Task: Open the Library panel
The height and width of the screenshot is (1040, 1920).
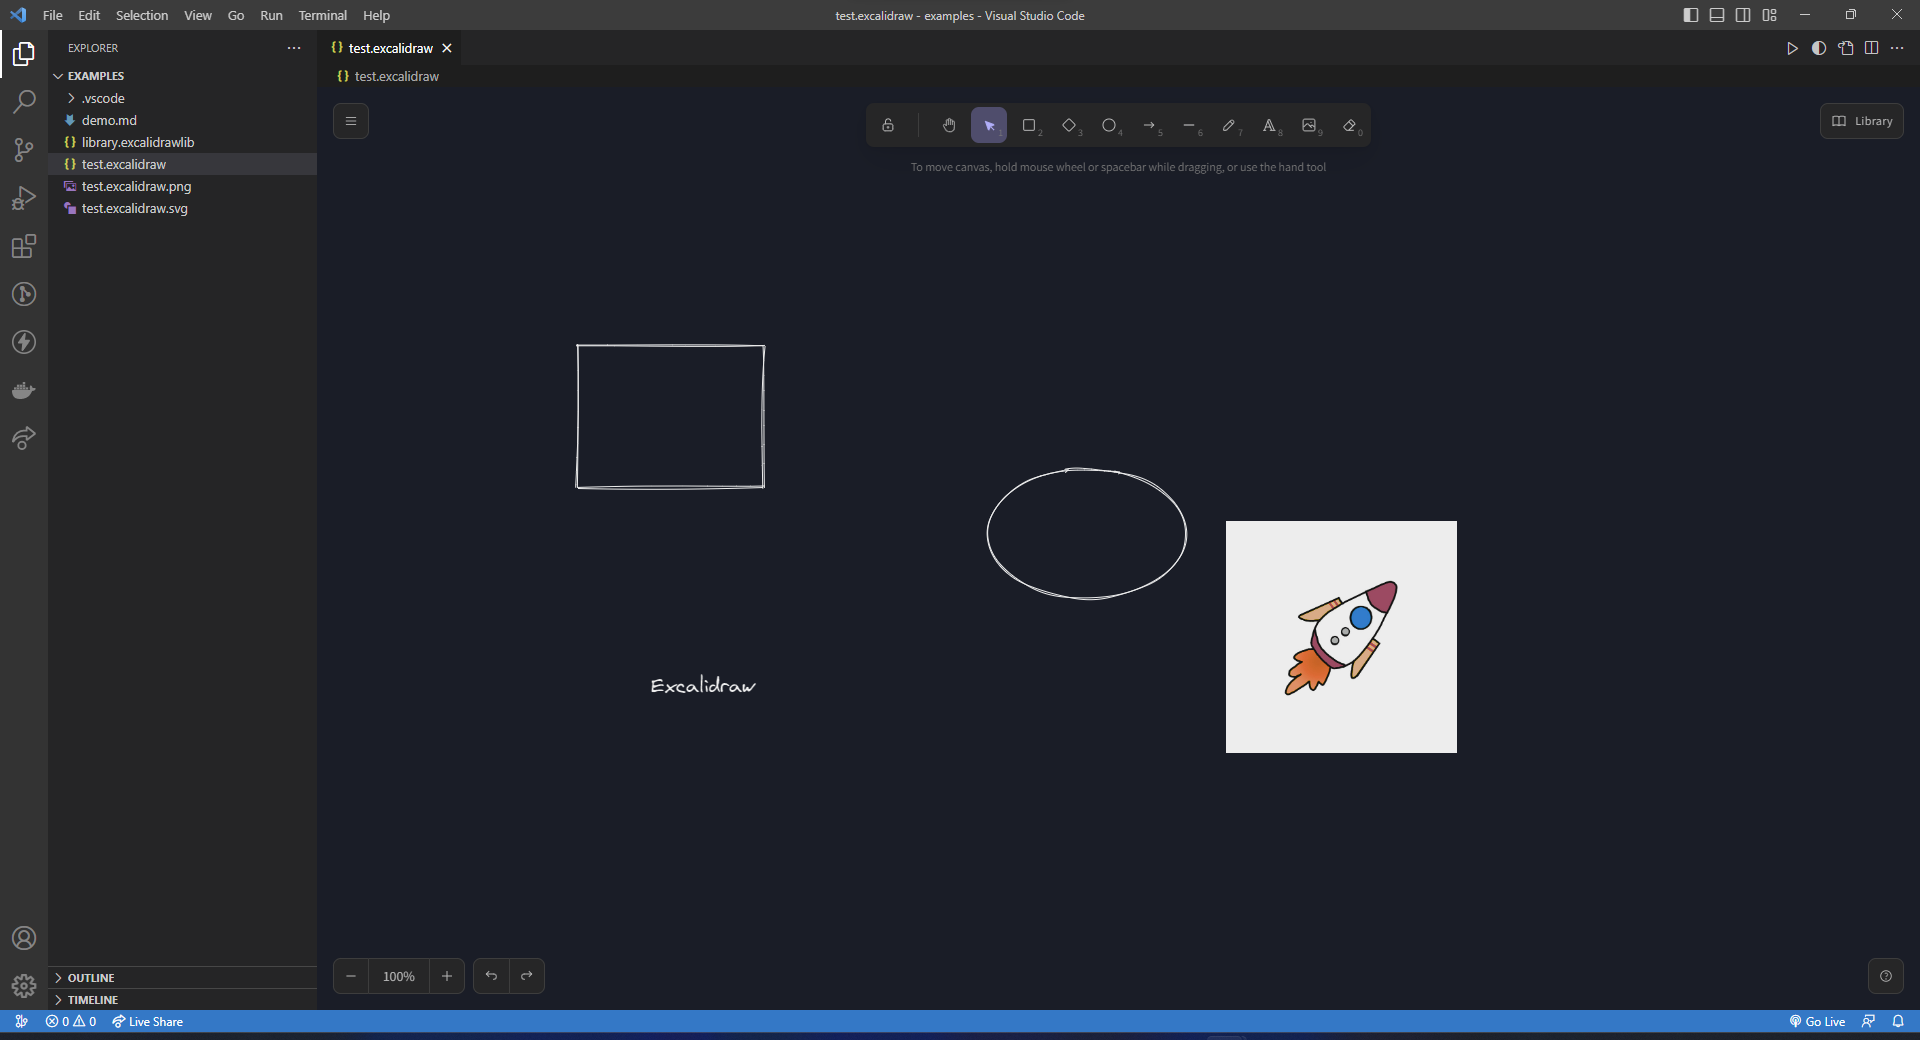Action: [x=1861, y=120]
